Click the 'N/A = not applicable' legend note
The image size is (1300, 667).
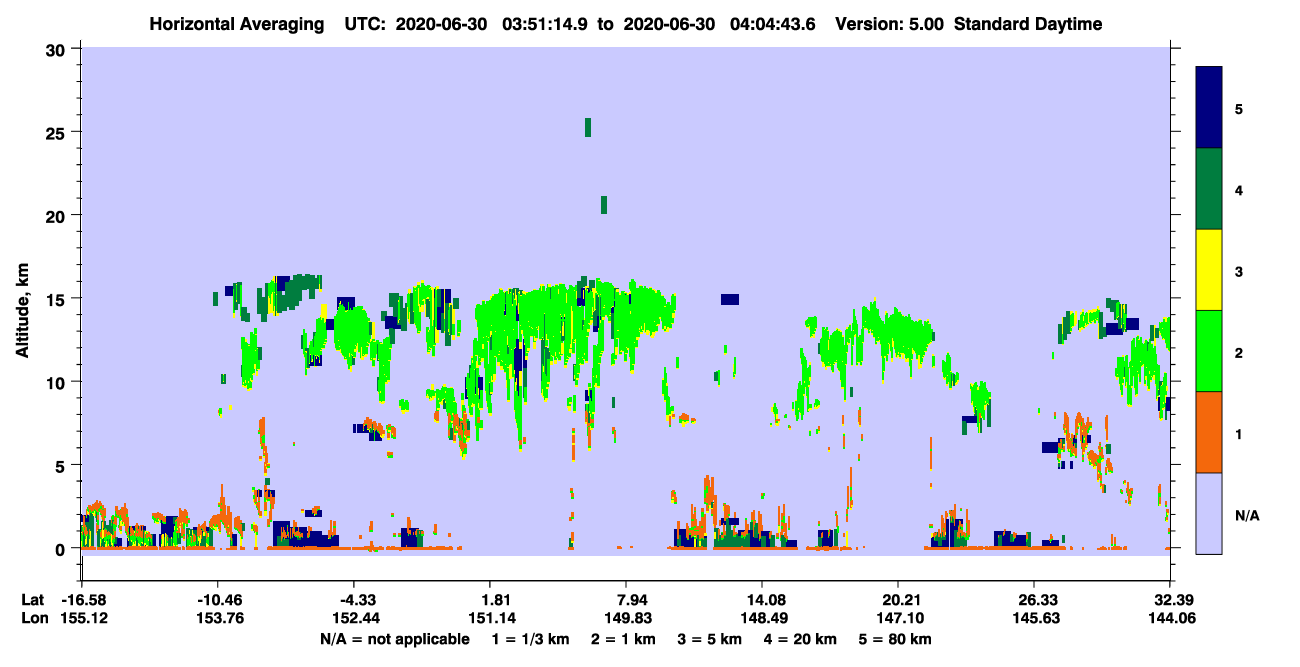coord(394,639)
